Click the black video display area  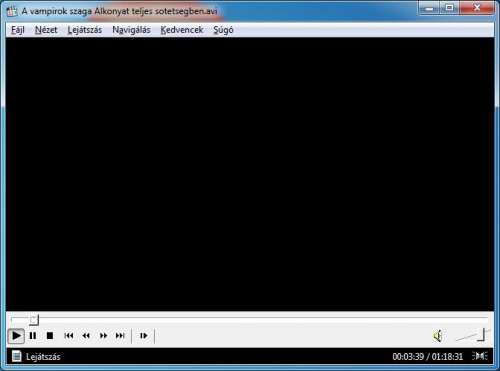(x=250, y=174)
